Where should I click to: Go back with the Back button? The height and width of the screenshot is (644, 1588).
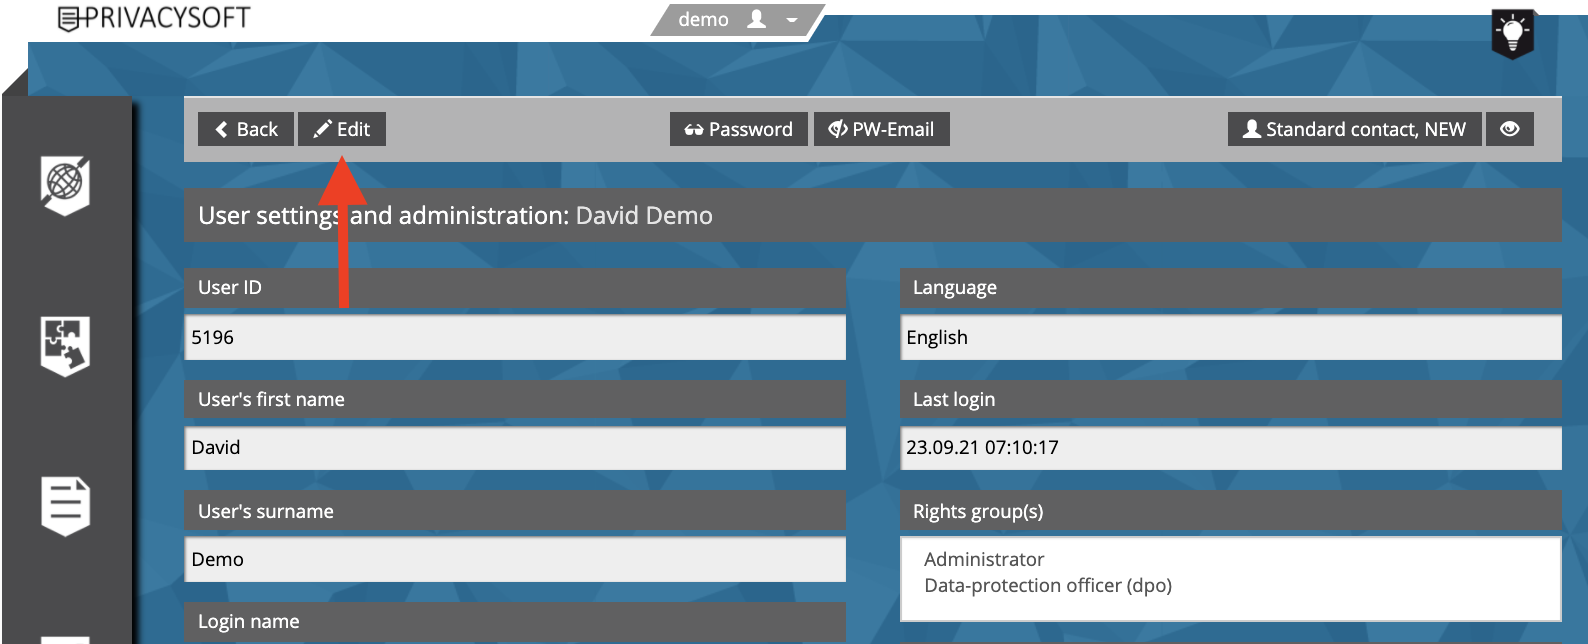pyautogui.click(x=246, y=129)
